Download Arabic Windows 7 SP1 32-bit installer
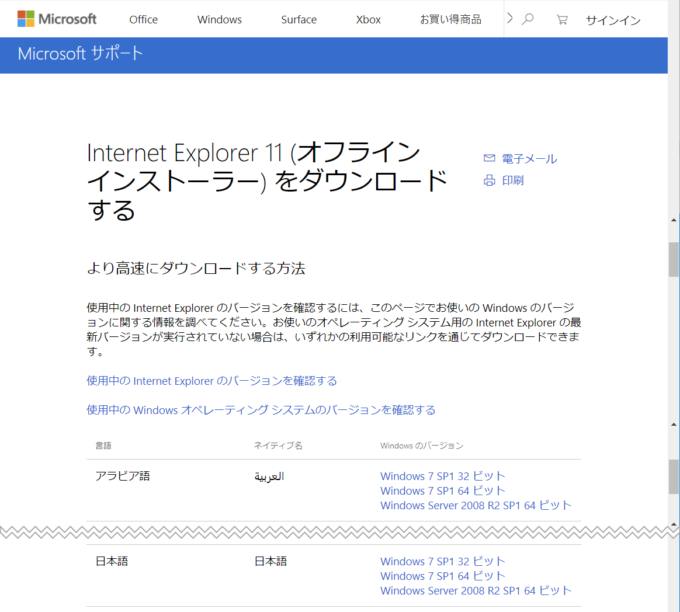 tap(443, 476)
